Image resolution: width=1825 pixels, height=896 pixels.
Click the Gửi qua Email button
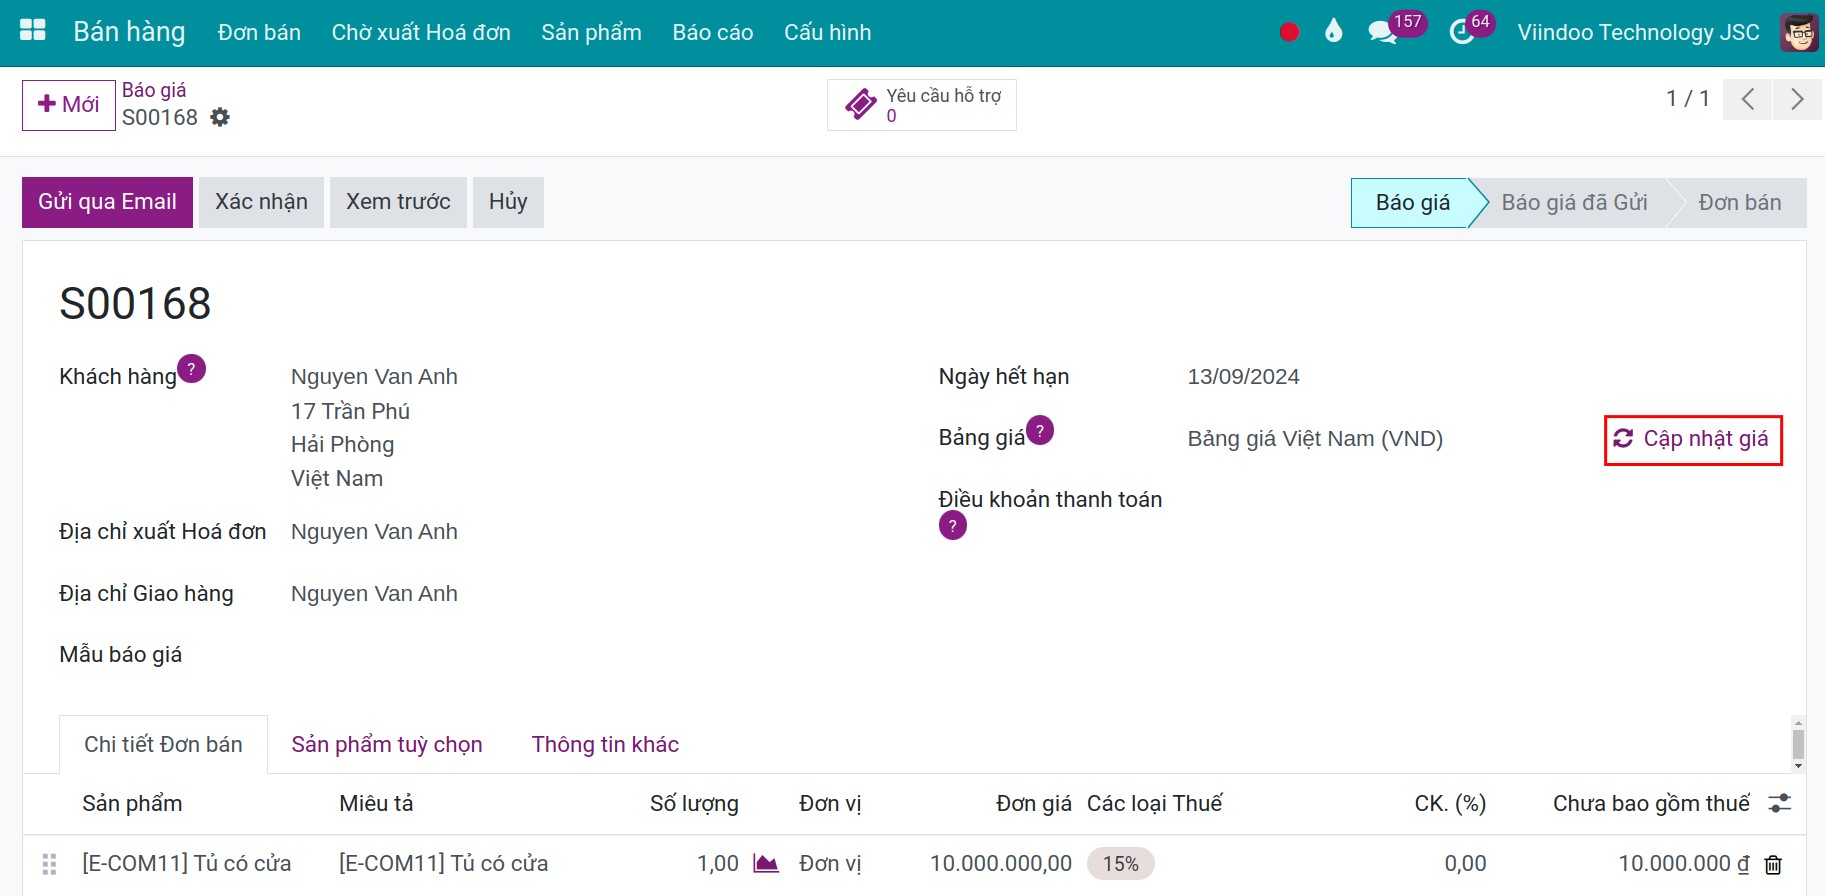pos(107,202)
